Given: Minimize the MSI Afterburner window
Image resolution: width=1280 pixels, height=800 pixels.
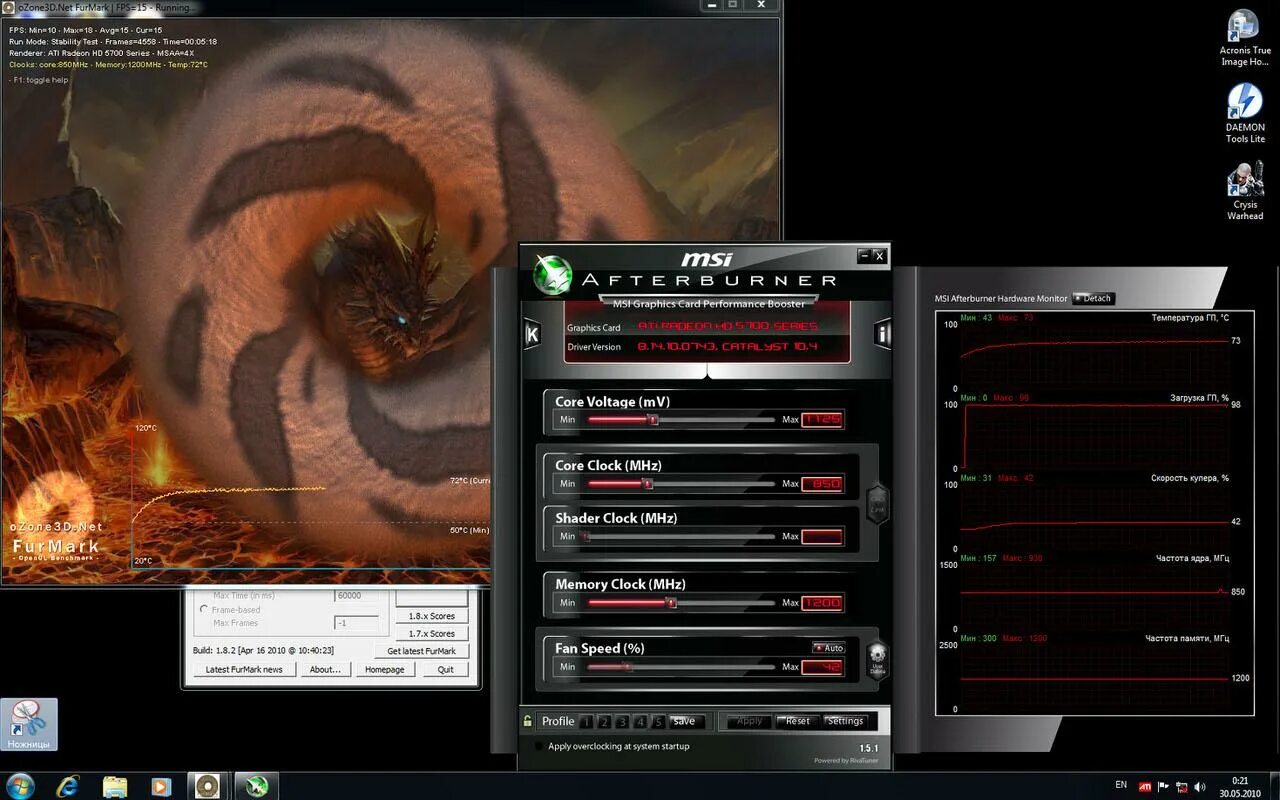Looking at the screenshot, I should coord(863,256).
